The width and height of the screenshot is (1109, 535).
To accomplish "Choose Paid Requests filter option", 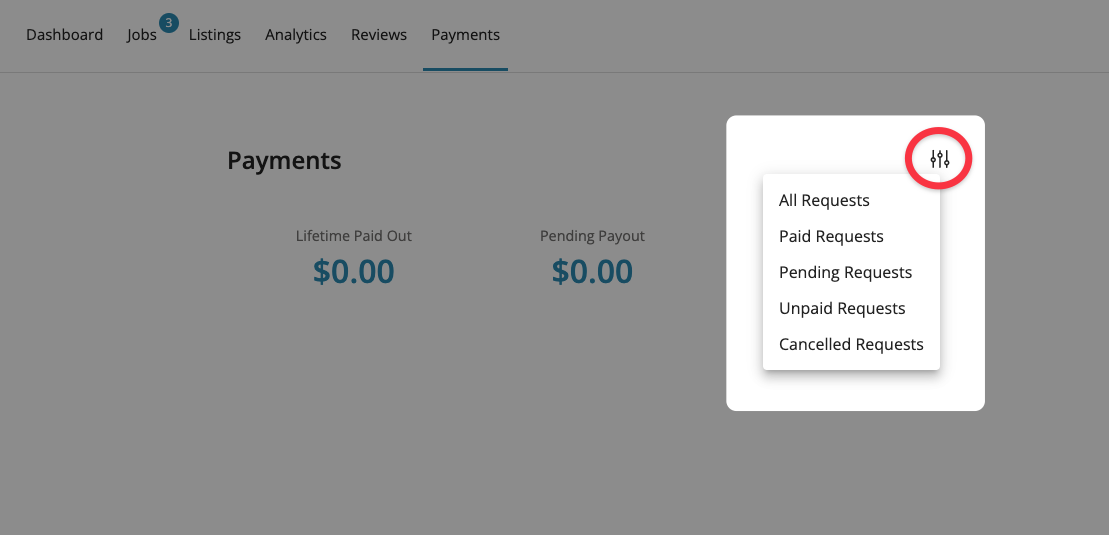I will 831,236.
